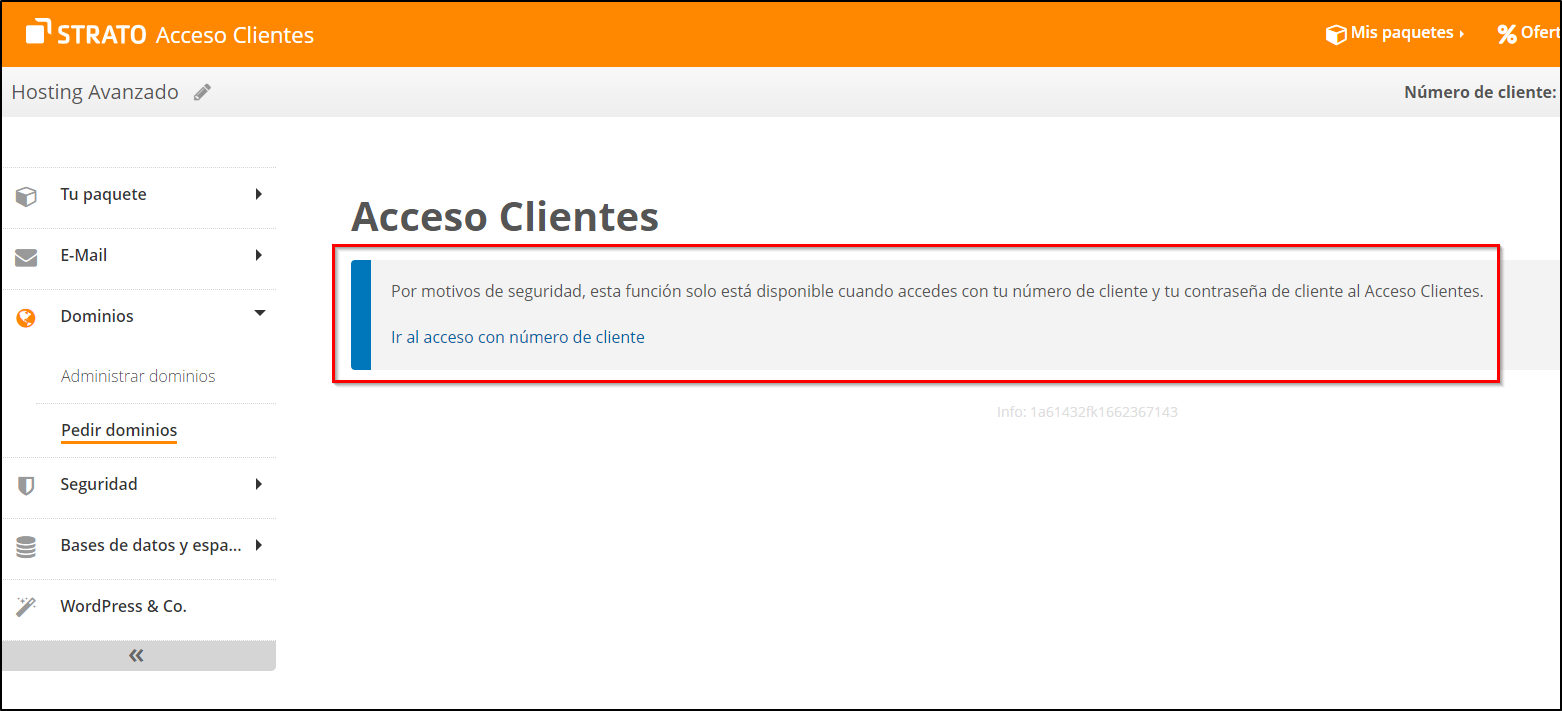Expand the E-Mail section
This screenshot has height=711, width=1562.
pyautogui.click(x=259, y=255)
